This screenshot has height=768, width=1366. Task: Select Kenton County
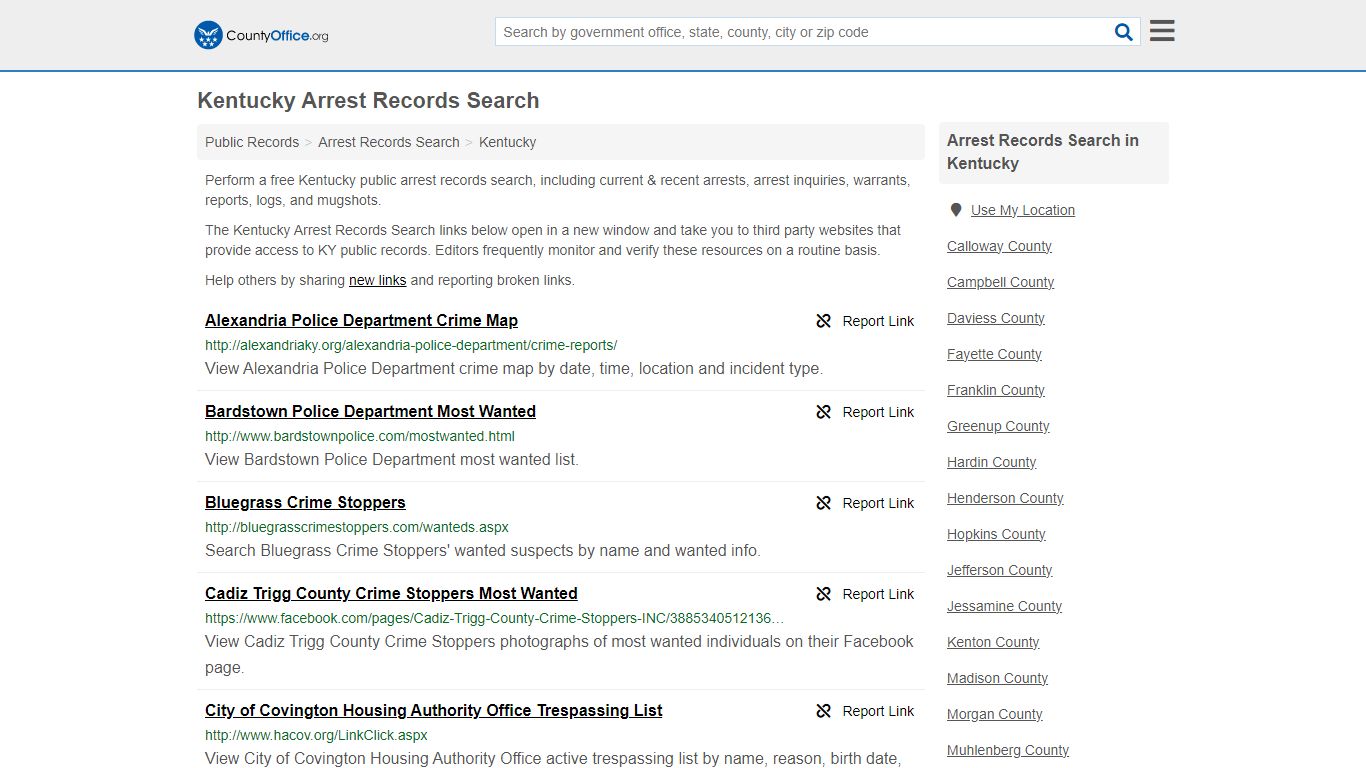993,642
